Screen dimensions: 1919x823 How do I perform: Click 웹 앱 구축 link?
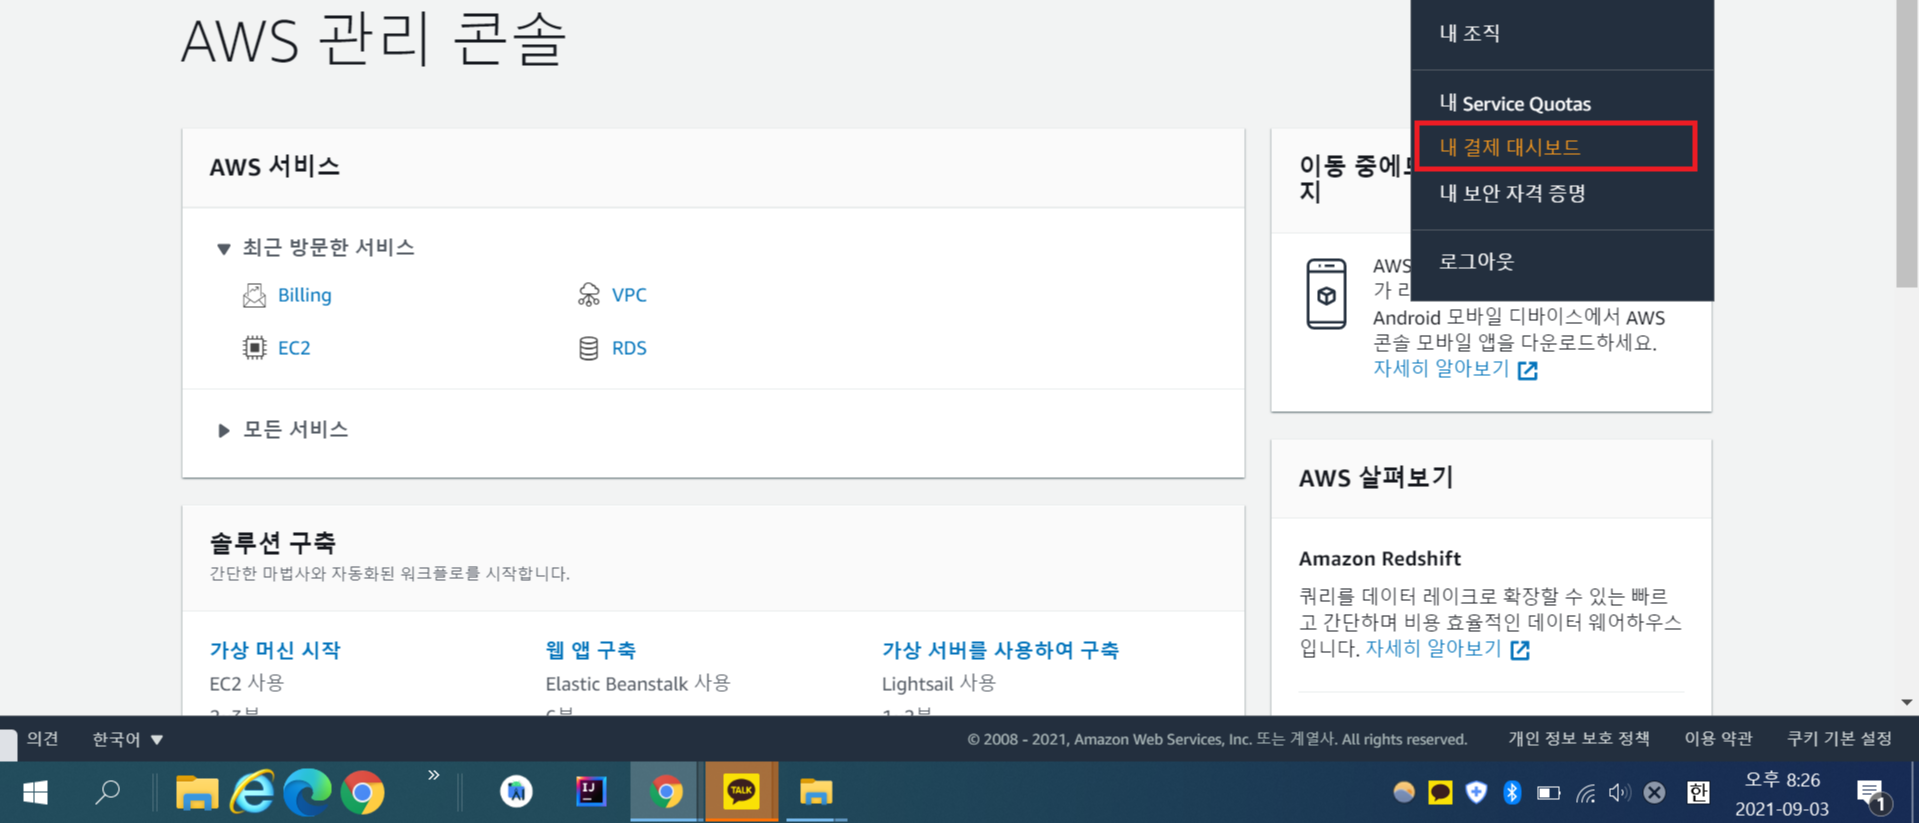(x=590, y=650)
